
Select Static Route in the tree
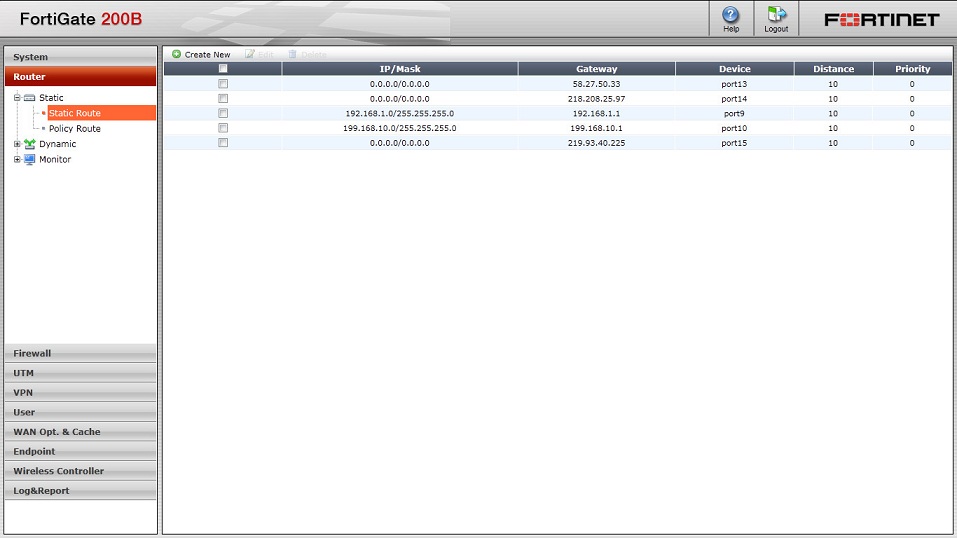click(x=74, y=113)
